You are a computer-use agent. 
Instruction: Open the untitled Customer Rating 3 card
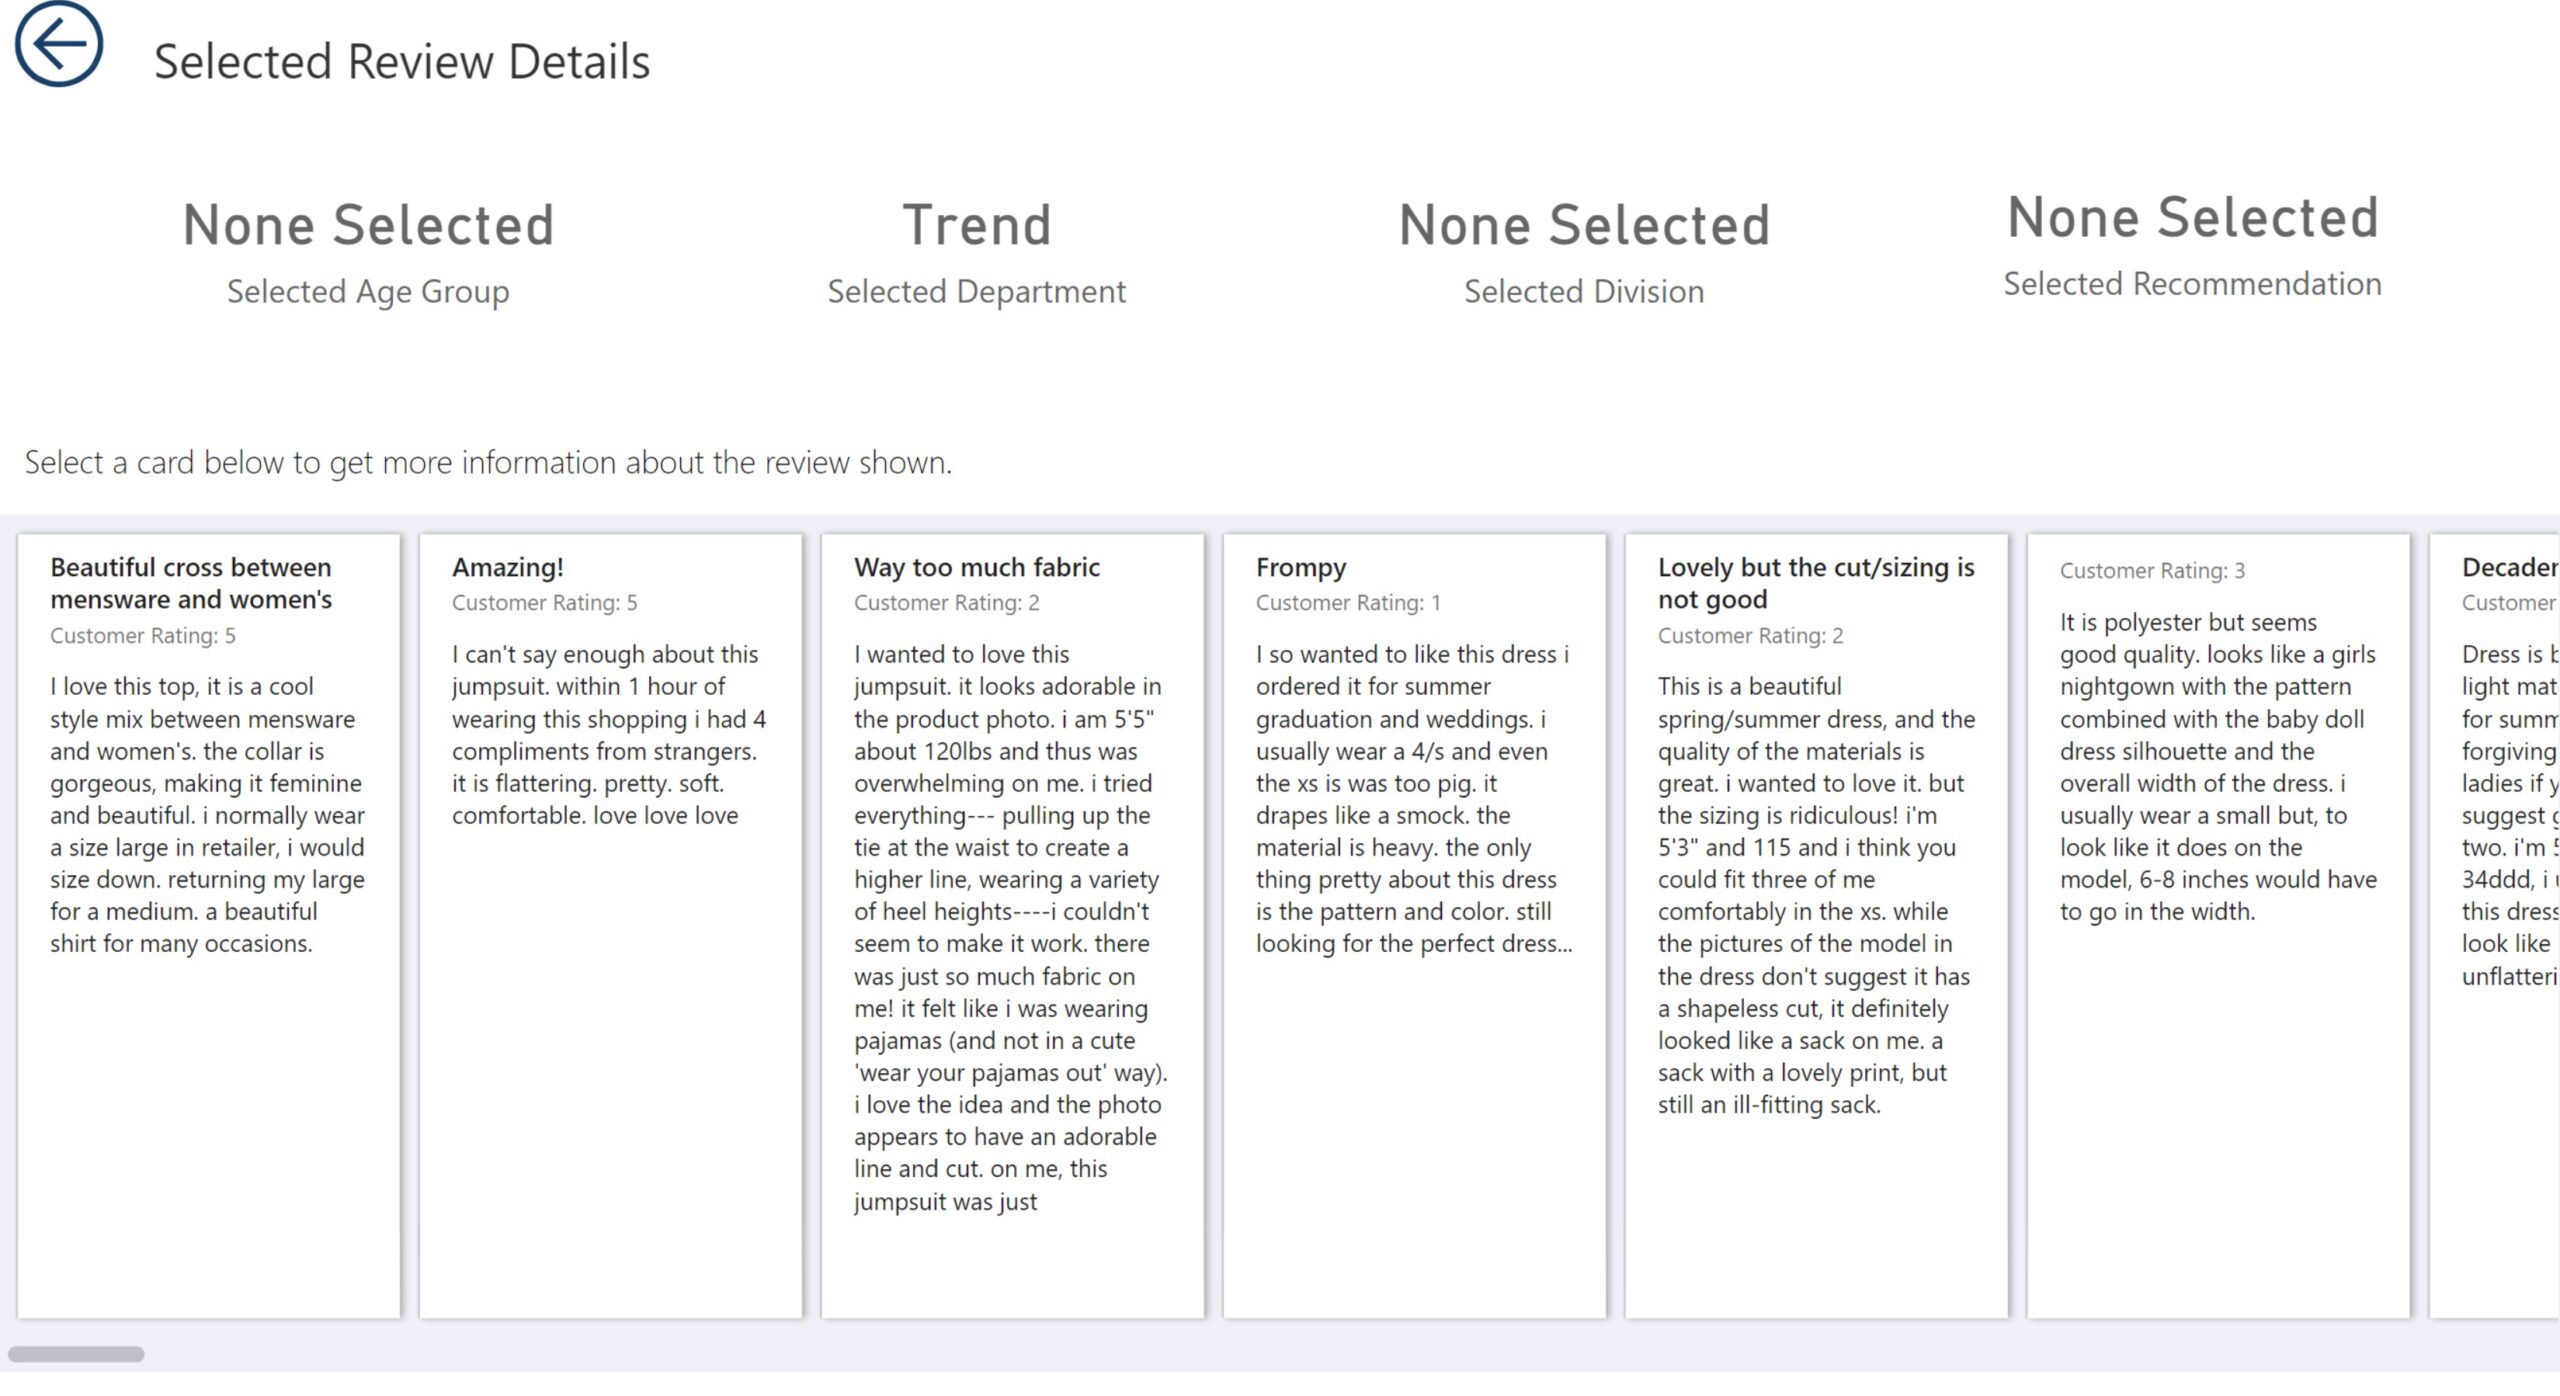coord(2219,925)
